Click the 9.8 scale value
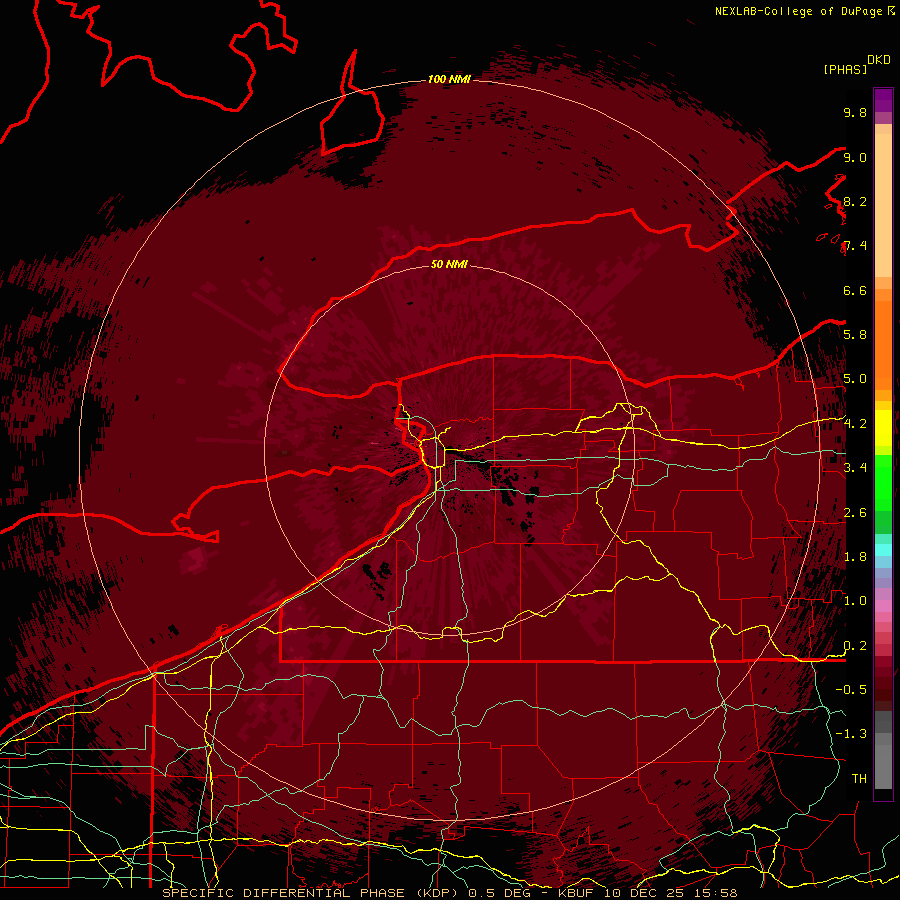Screen dimensions: 900x900 [x=855, y=112]
